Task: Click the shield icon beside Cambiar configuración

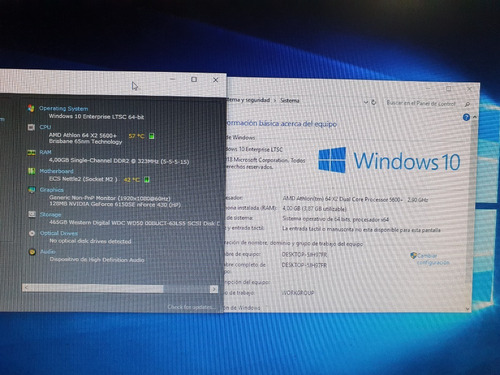Action: coord(413,256)
